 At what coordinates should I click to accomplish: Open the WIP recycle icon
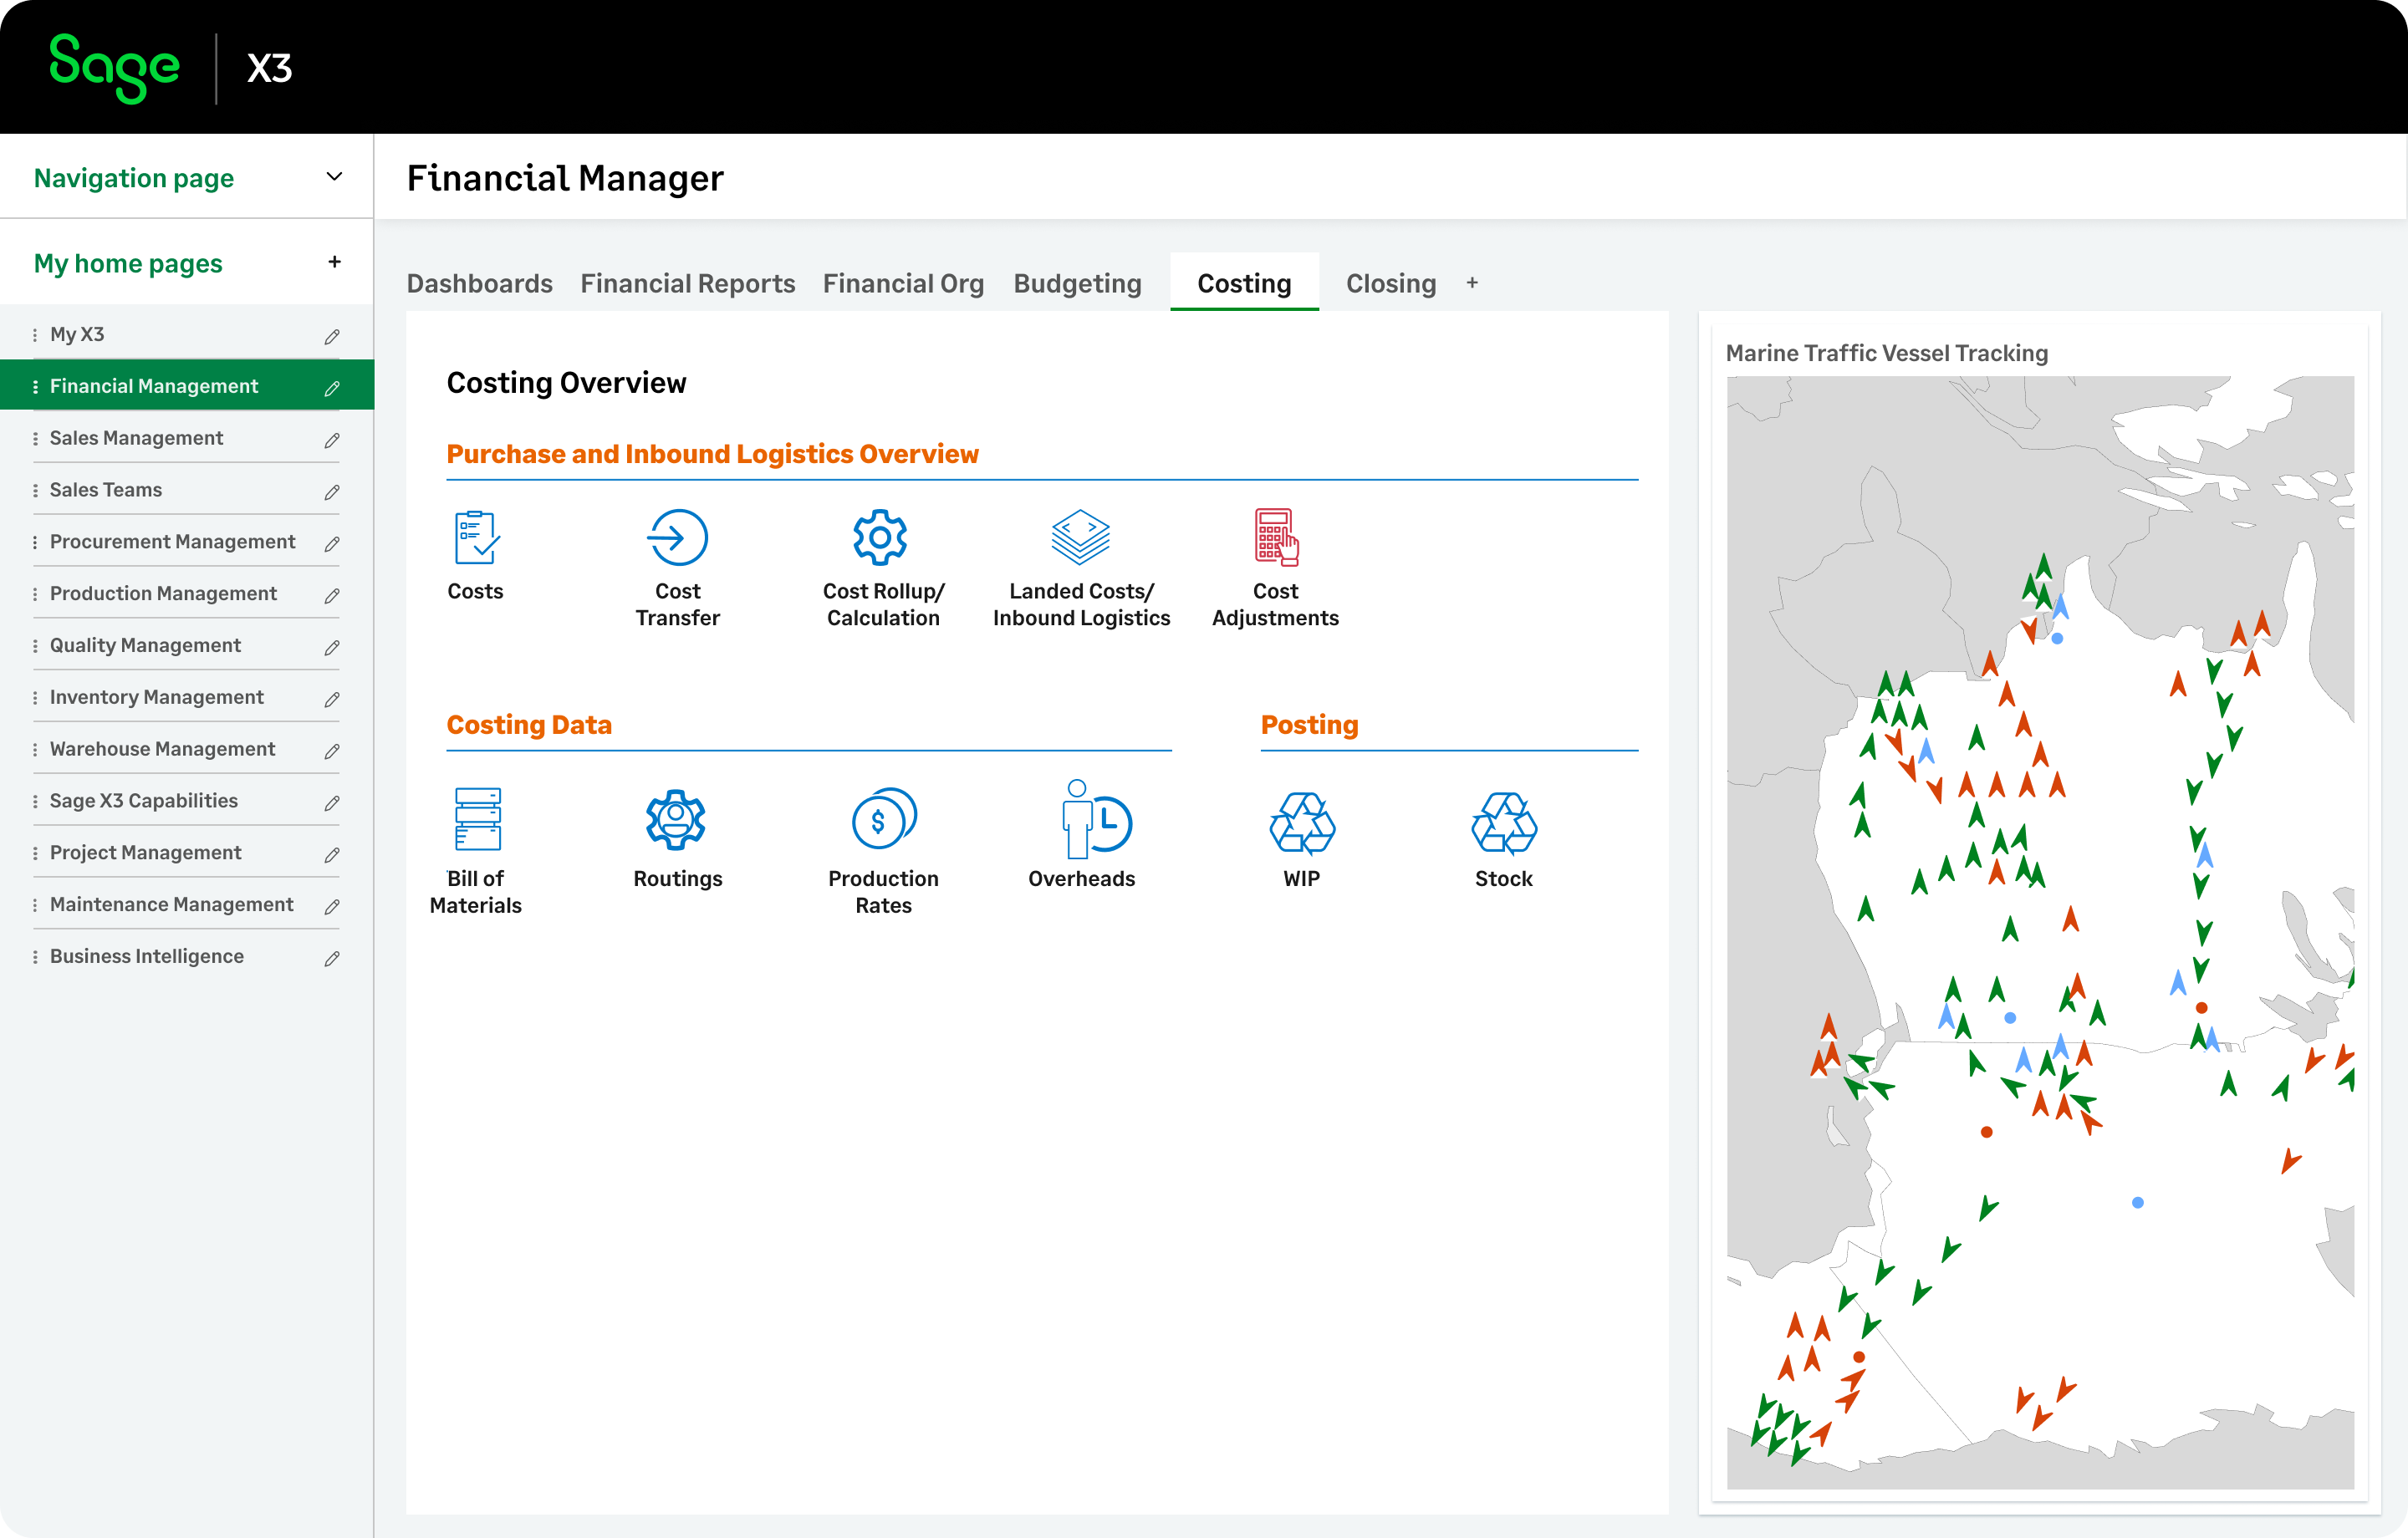[1302, 823]
